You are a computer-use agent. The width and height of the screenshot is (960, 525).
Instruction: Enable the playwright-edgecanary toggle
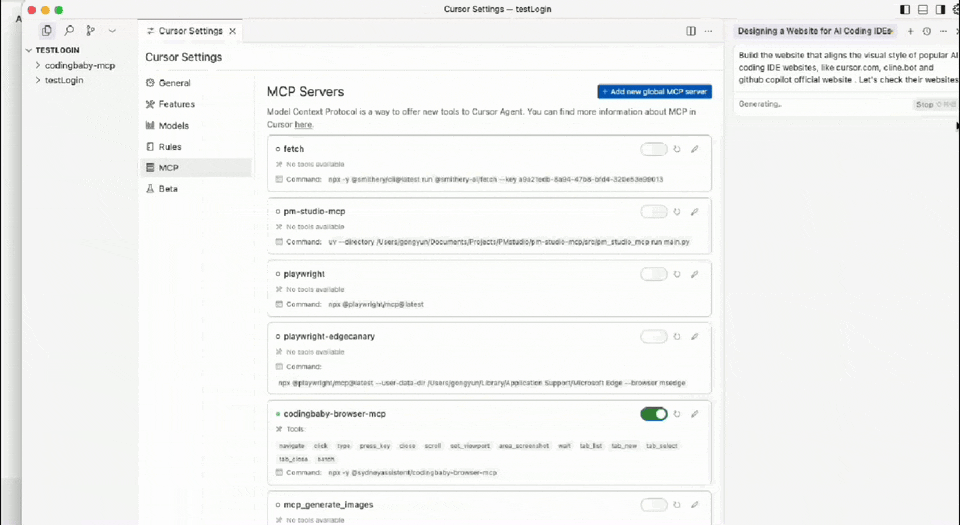click(x=654, y=337)
